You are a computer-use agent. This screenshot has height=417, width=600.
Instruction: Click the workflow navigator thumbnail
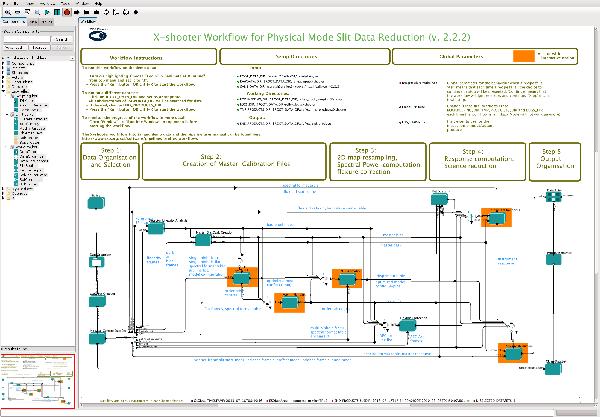click(x=37, y=382)
